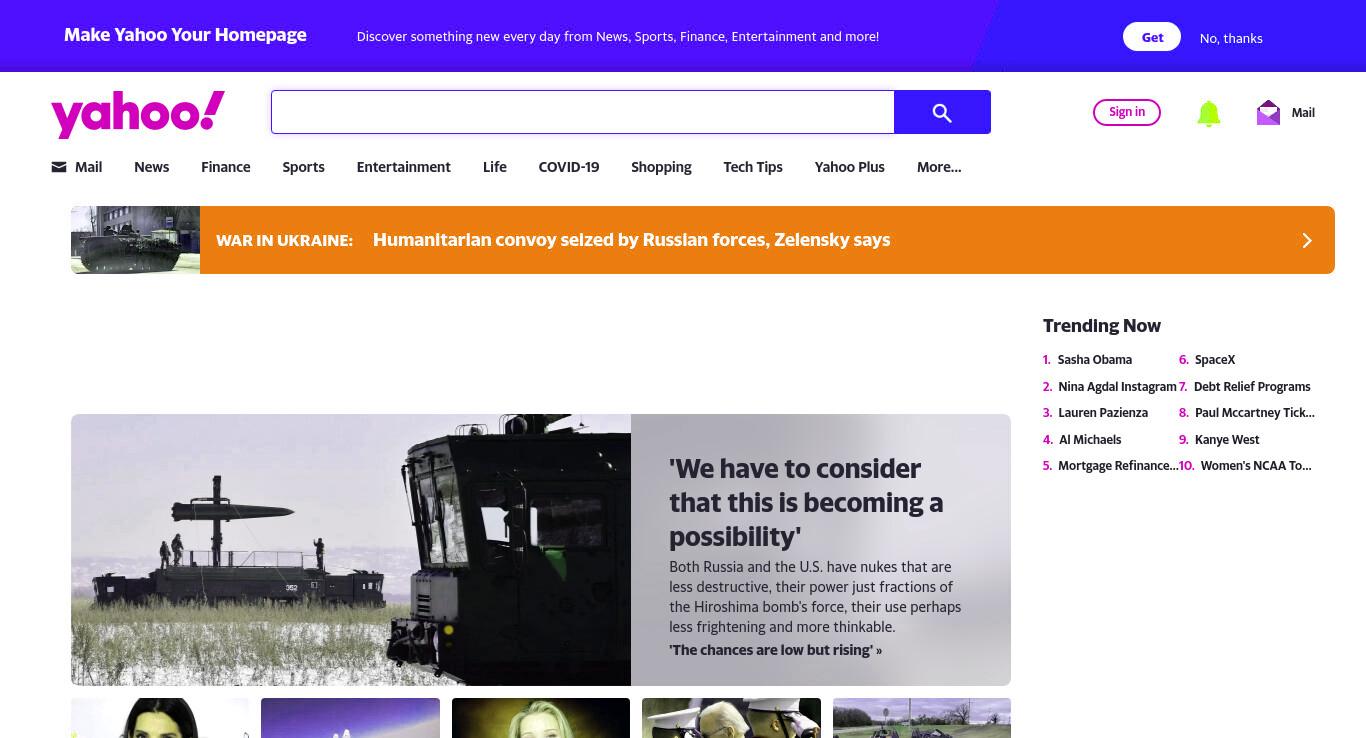
Task: Open notifications via the green bell icon
Action: click(x=1208, y=113)
